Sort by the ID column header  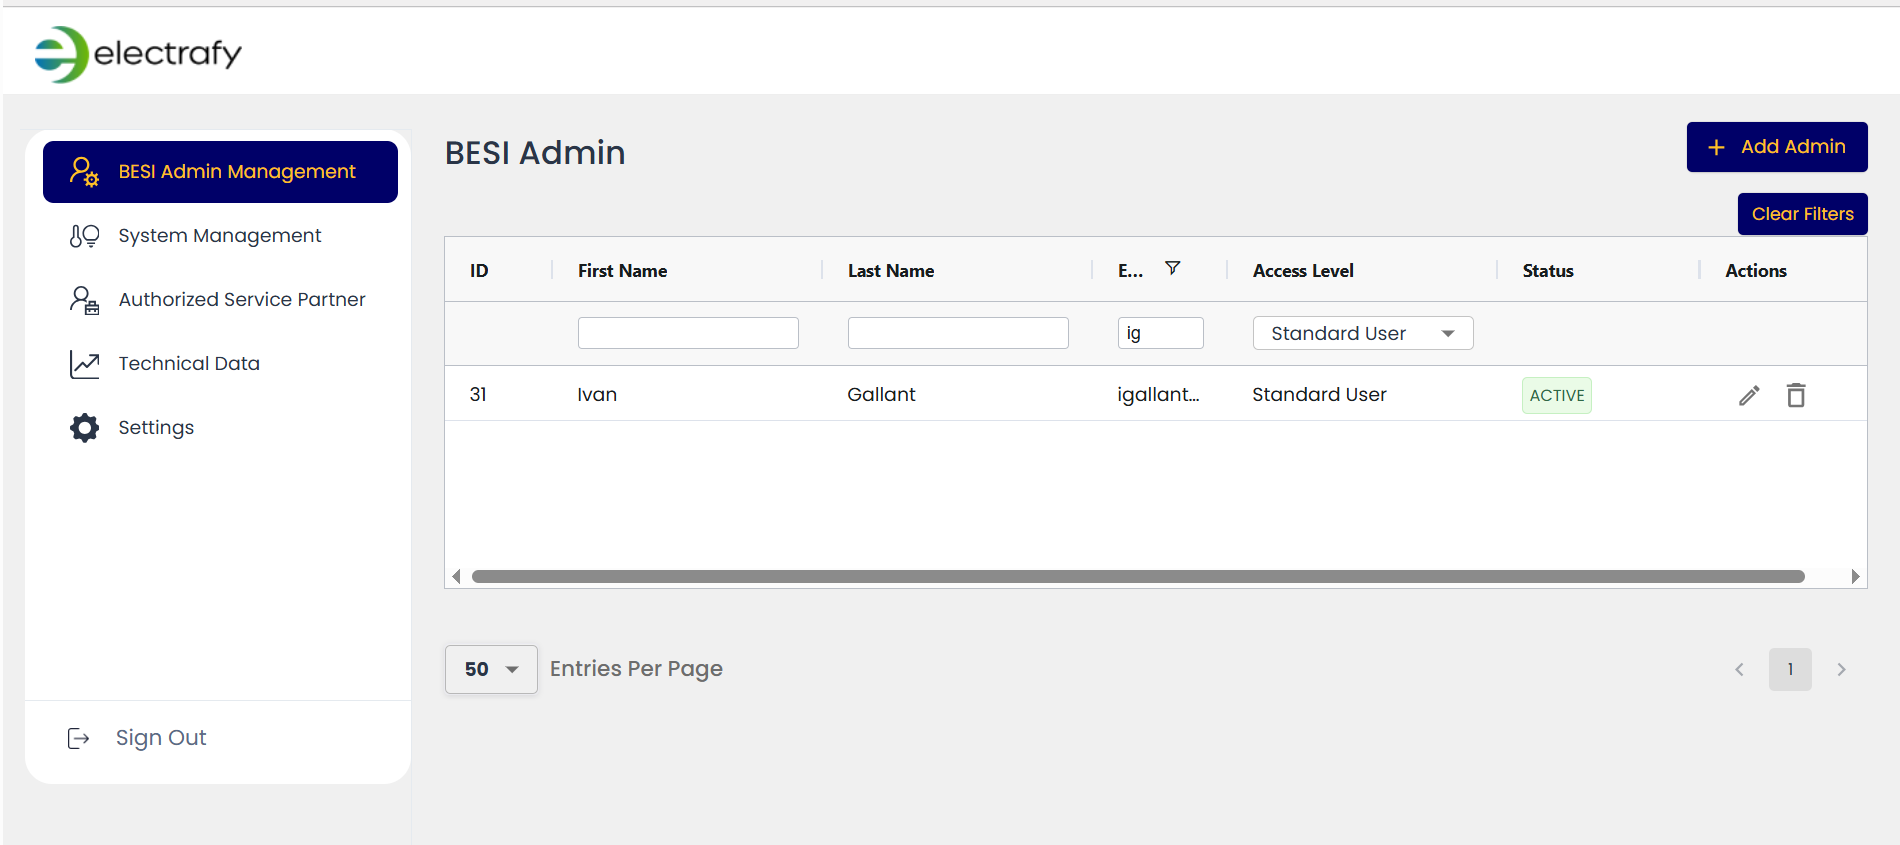click(x=479, y=271)
